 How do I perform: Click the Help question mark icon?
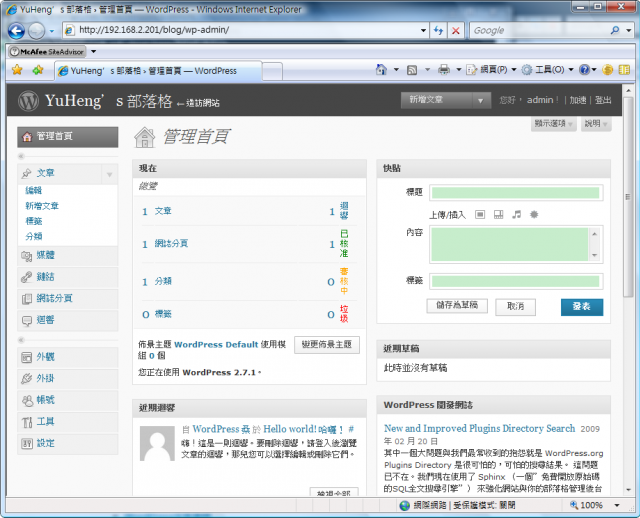pyautogui.click(x=584, y=70)
